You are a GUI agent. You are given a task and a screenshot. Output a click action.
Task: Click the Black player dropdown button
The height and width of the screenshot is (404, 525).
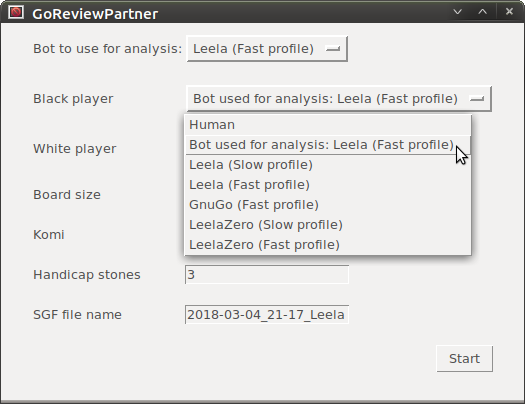(x=339, y=99)
